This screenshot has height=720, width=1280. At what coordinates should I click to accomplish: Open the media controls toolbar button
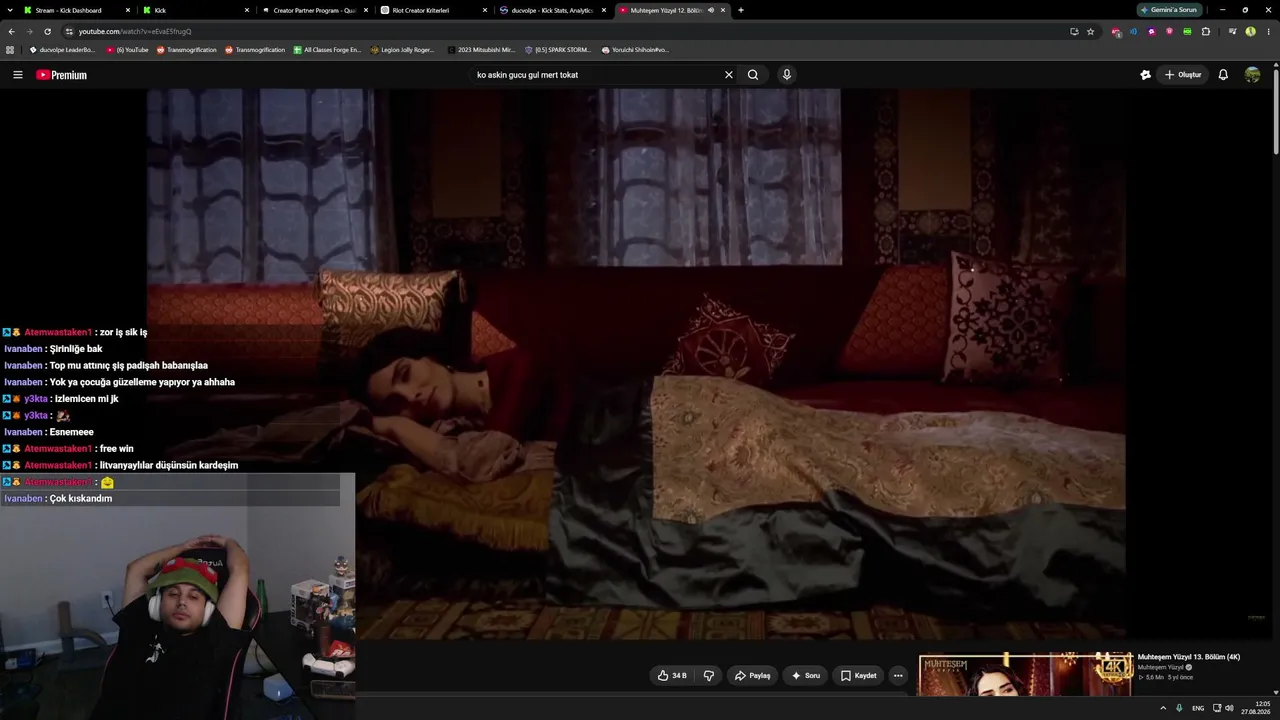1233,31
